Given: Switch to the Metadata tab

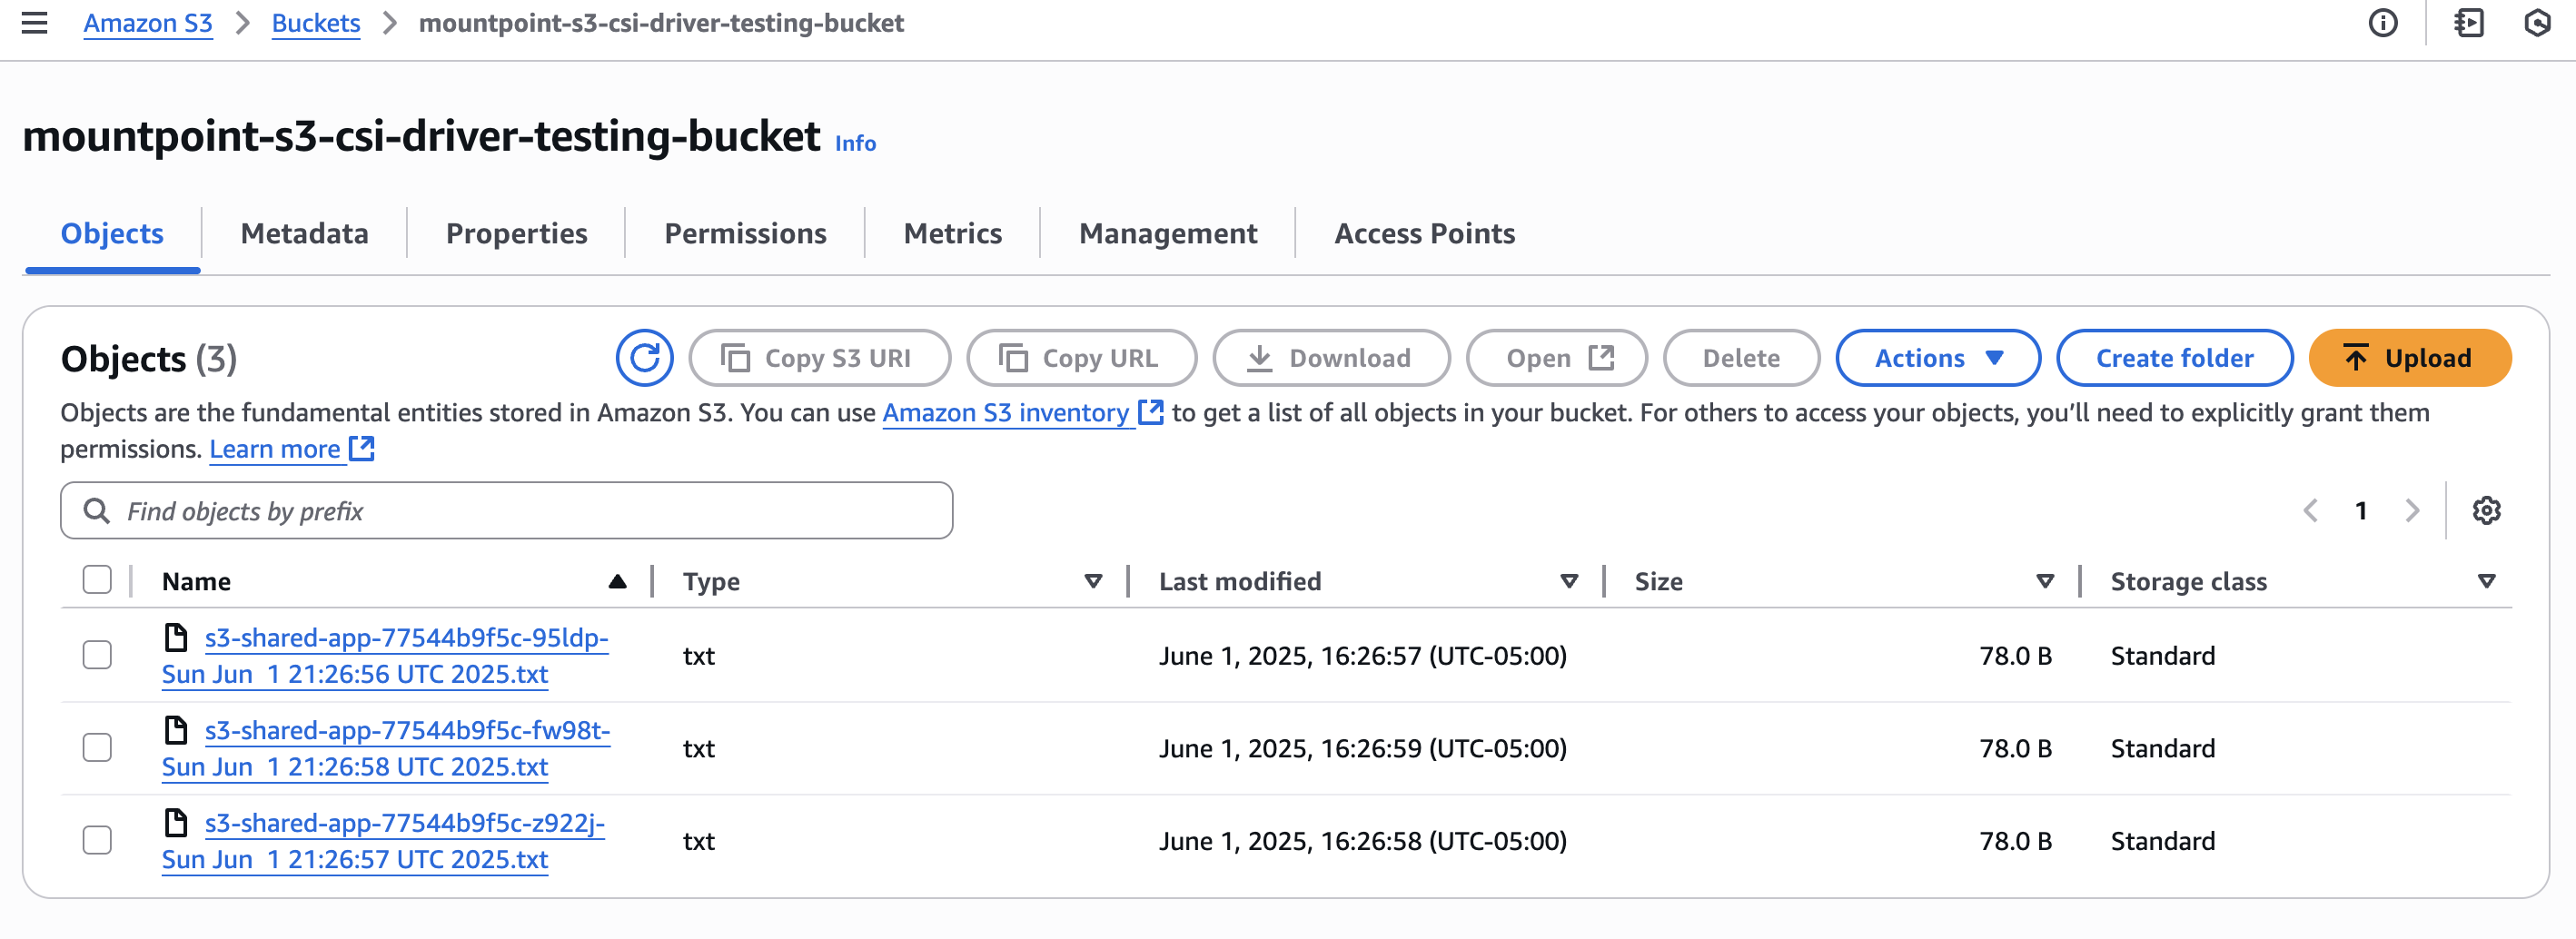Looking at the screenshot, I should coord(304,233).
